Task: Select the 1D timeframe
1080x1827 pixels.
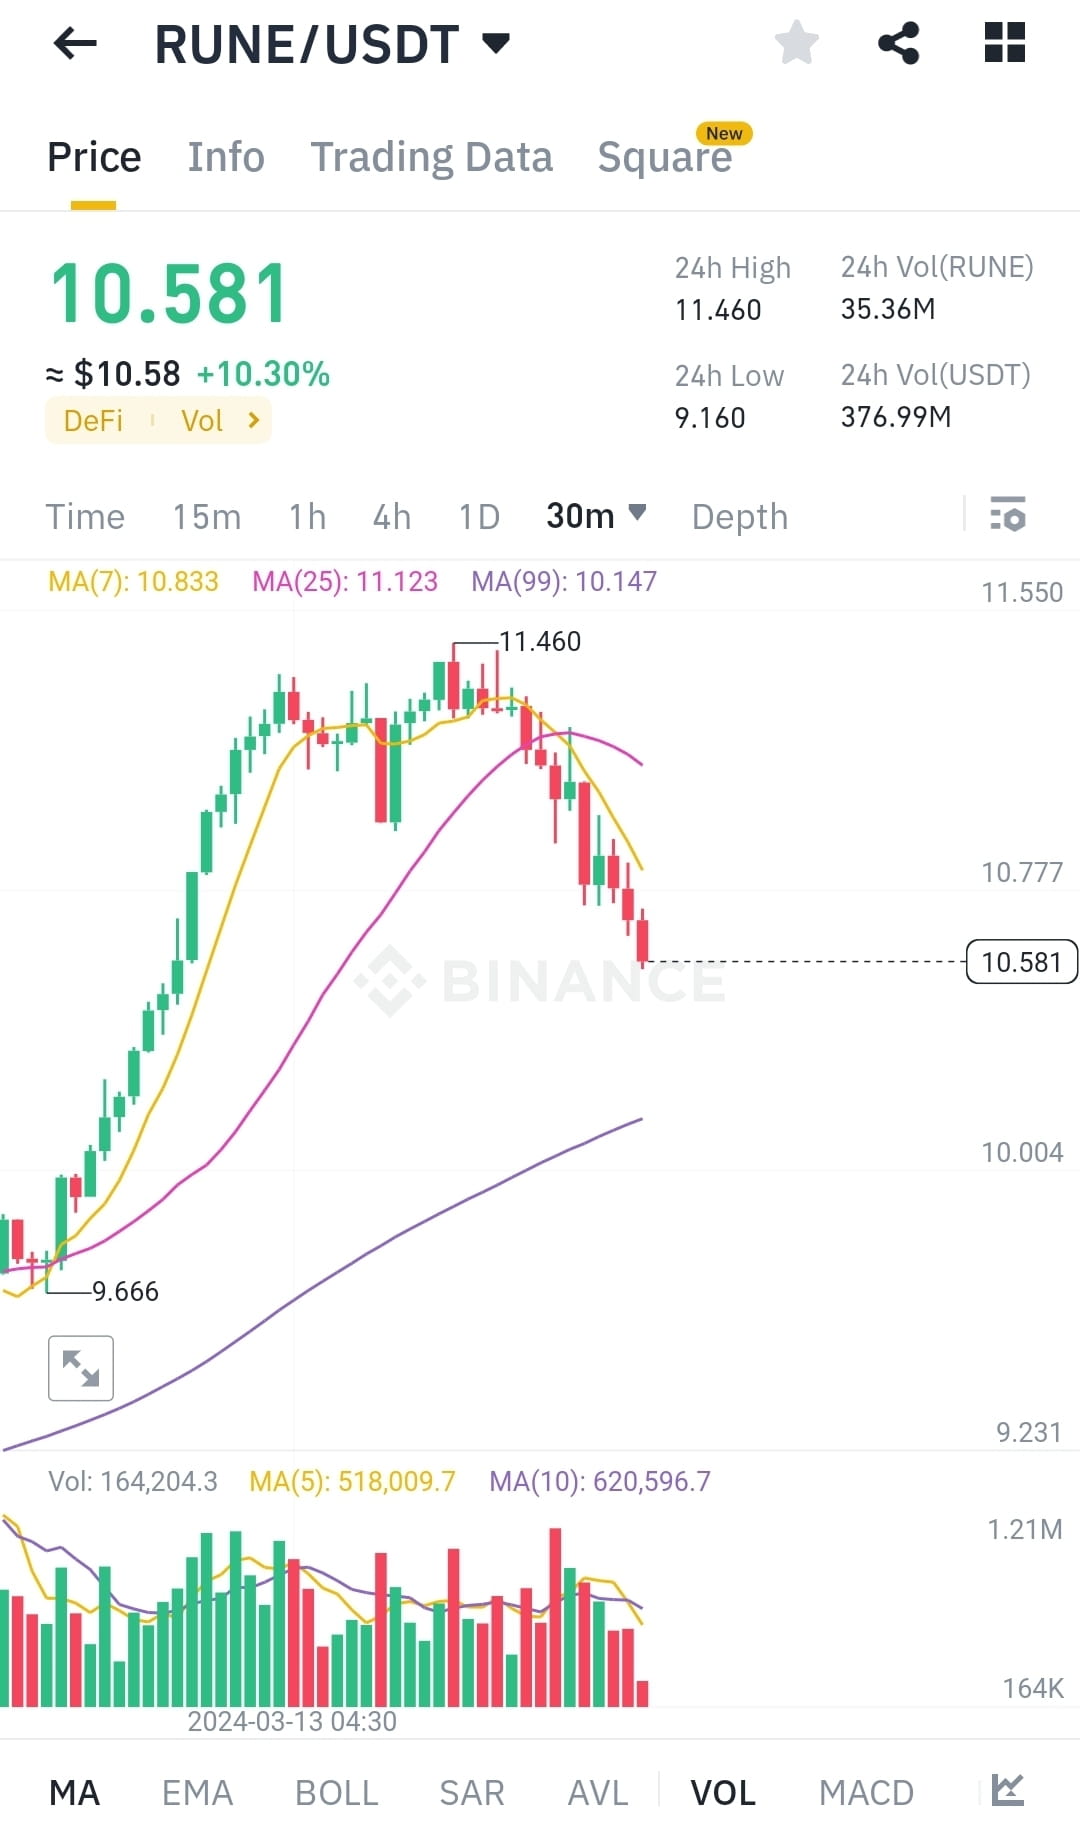Action: click(478, 516)
